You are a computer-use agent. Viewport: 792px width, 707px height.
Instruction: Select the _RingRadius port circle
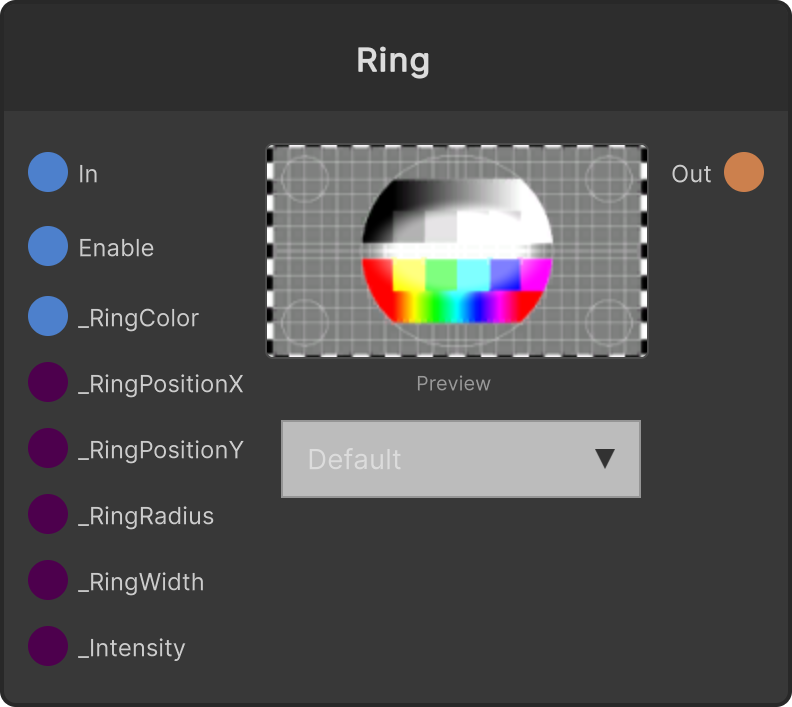click(x=48, y=514)
